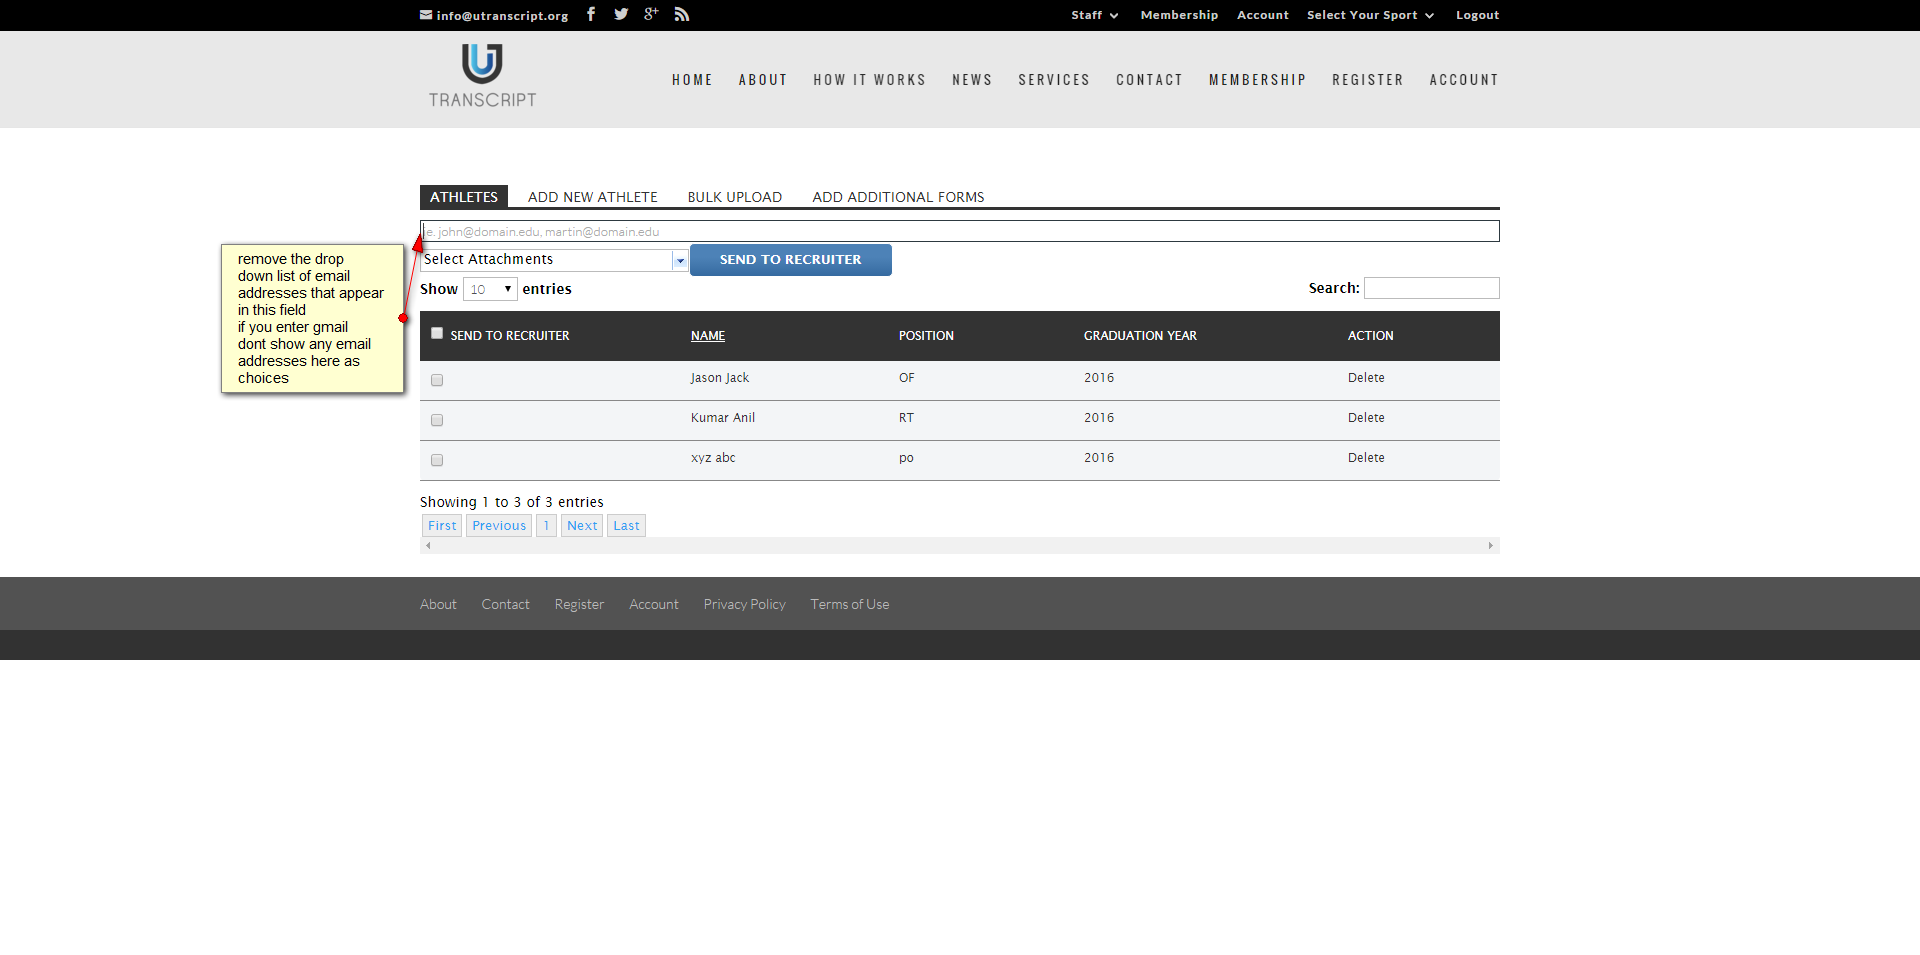Check the box for Kumar Anil

tap(437, 420)
